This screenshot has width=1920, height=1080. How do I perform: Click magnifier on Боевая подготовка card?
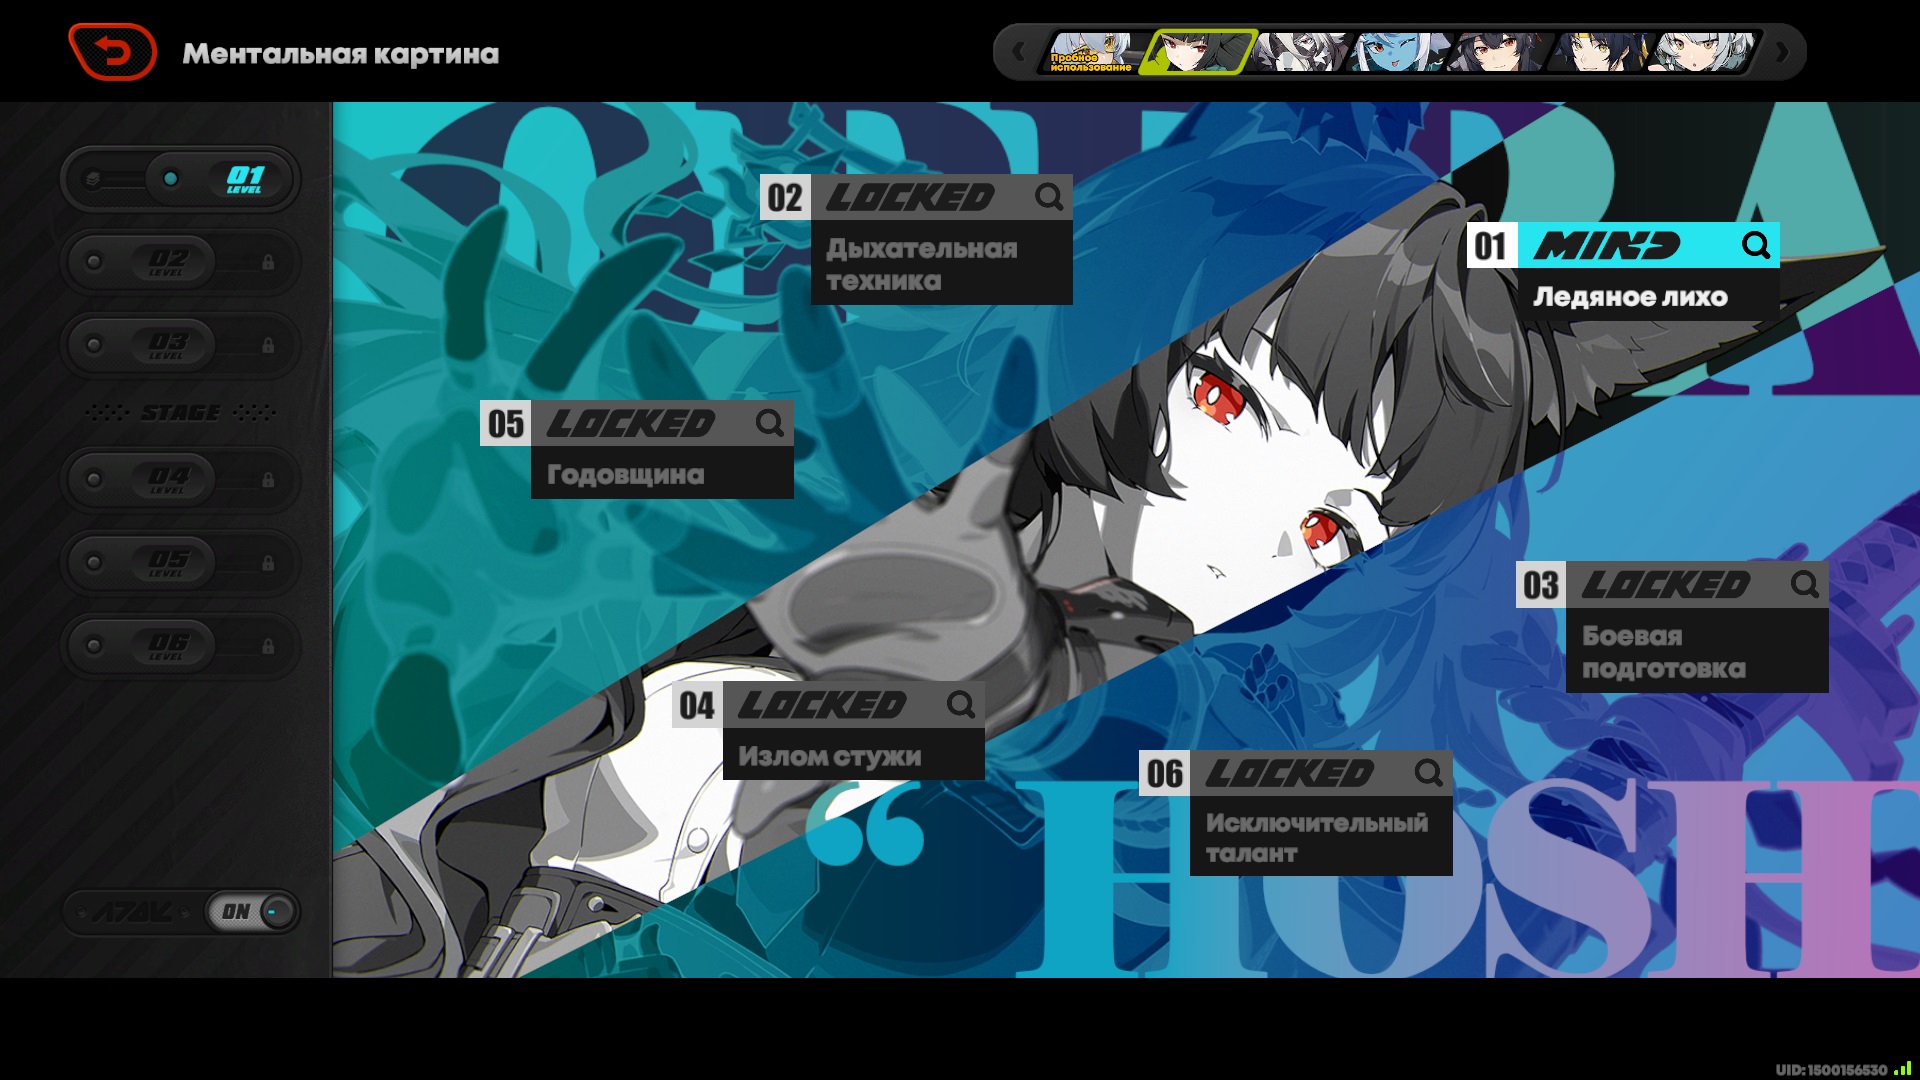1805,585
